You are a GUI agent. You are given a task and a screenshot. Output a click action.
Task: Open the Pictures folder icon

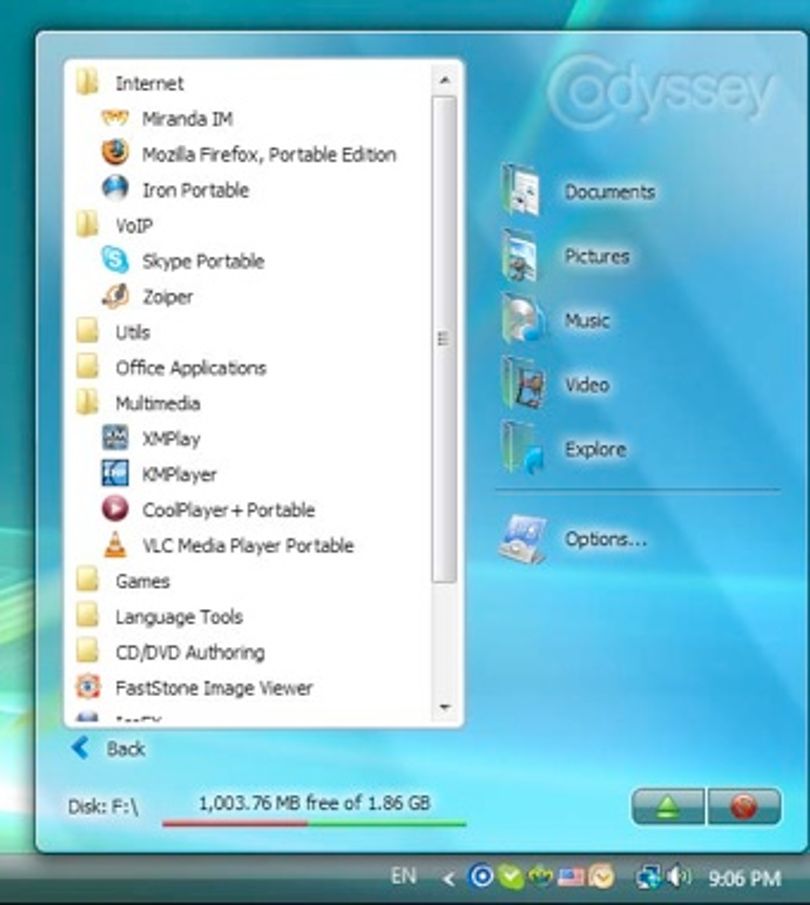click(521, 256)
